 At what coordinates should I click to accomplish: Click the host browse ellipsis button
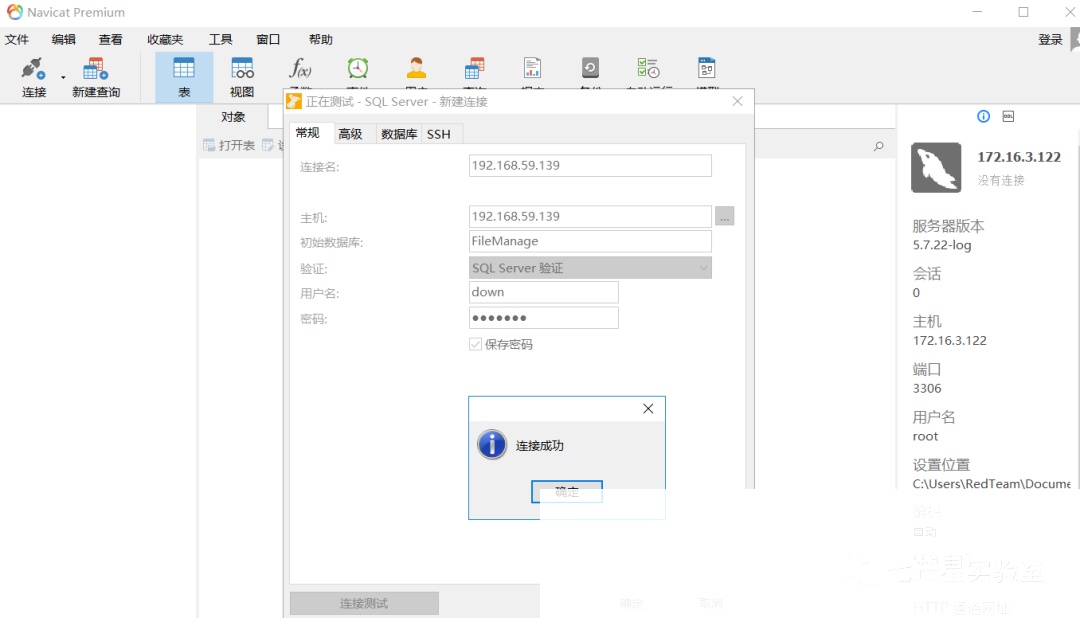click(725, 216)
